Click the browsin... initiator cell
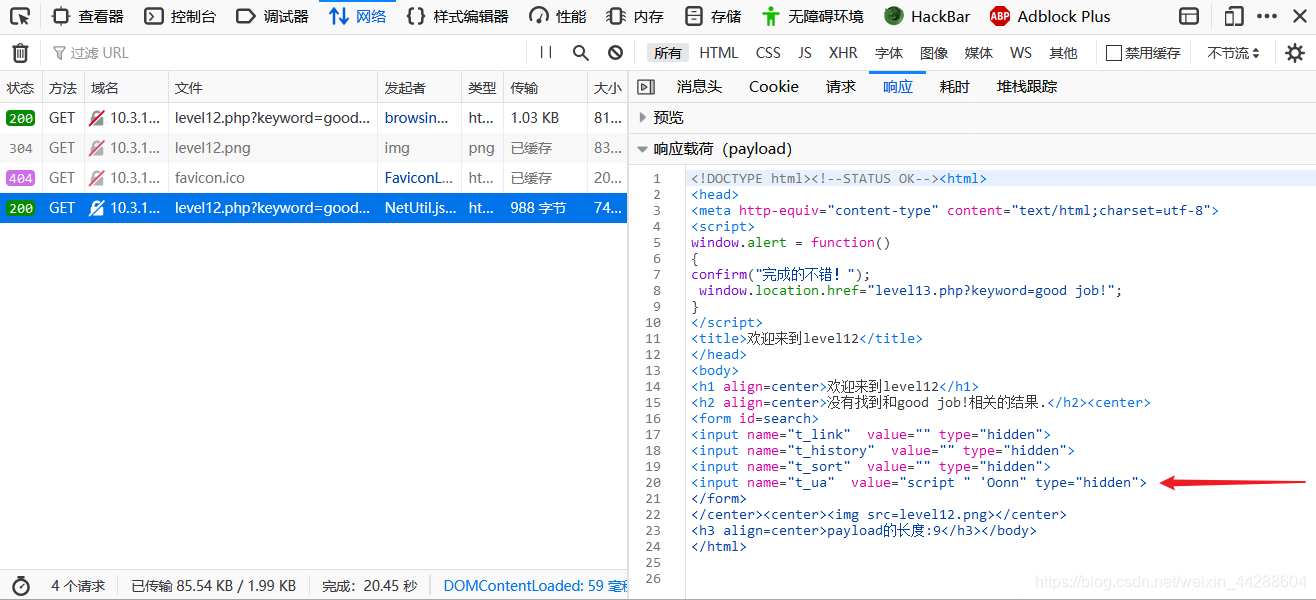This screenshot has height=600, width=1316. 417,118
